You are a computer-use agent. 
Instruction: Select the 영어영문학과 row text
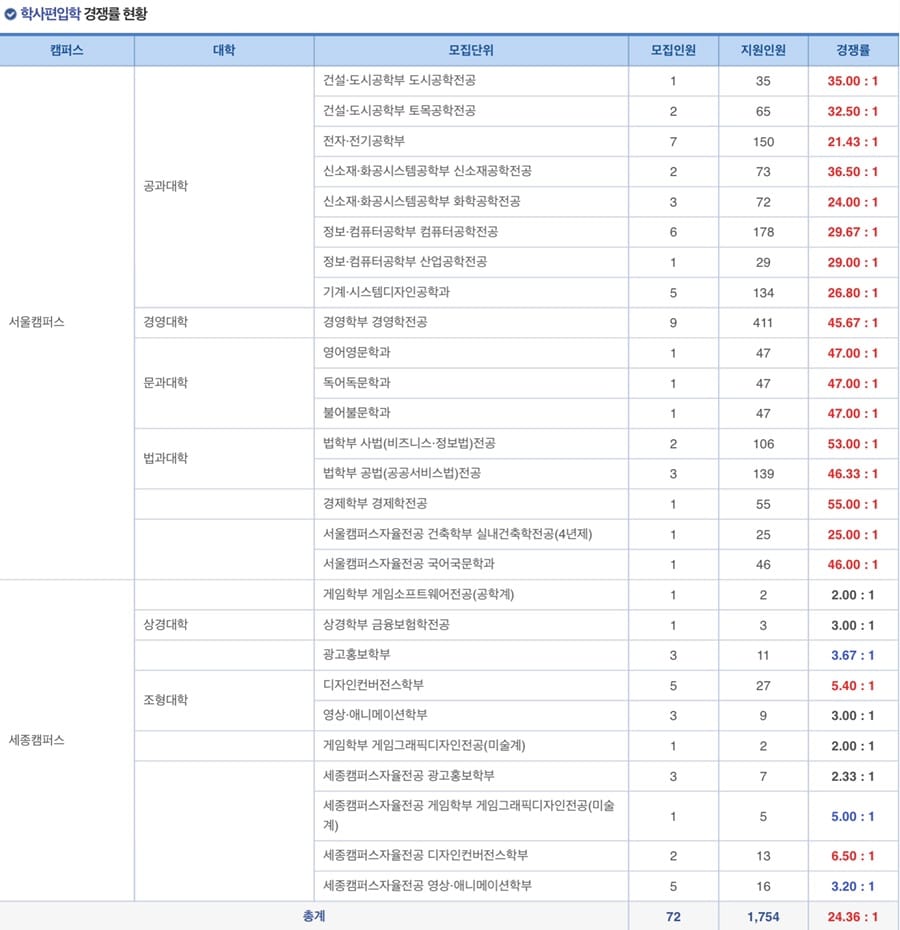357,352
